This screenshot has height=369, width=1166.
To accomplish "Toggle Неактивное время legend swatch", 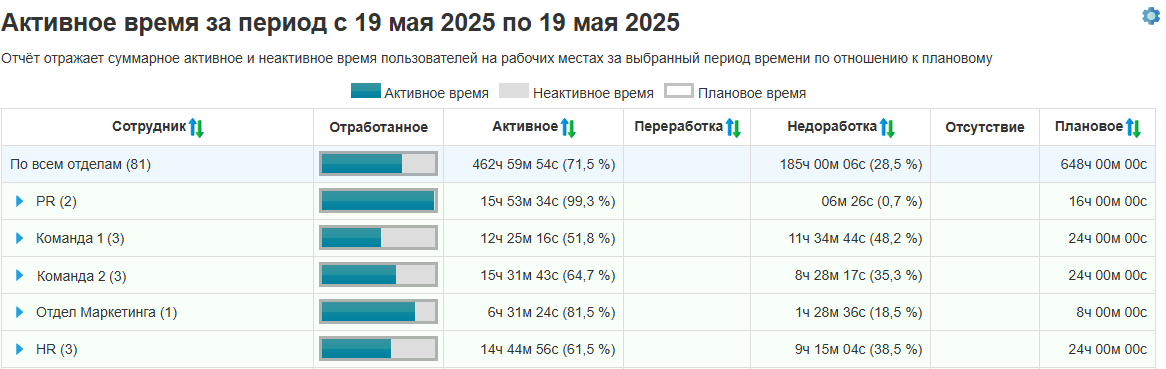I will [x=513, y=92].
